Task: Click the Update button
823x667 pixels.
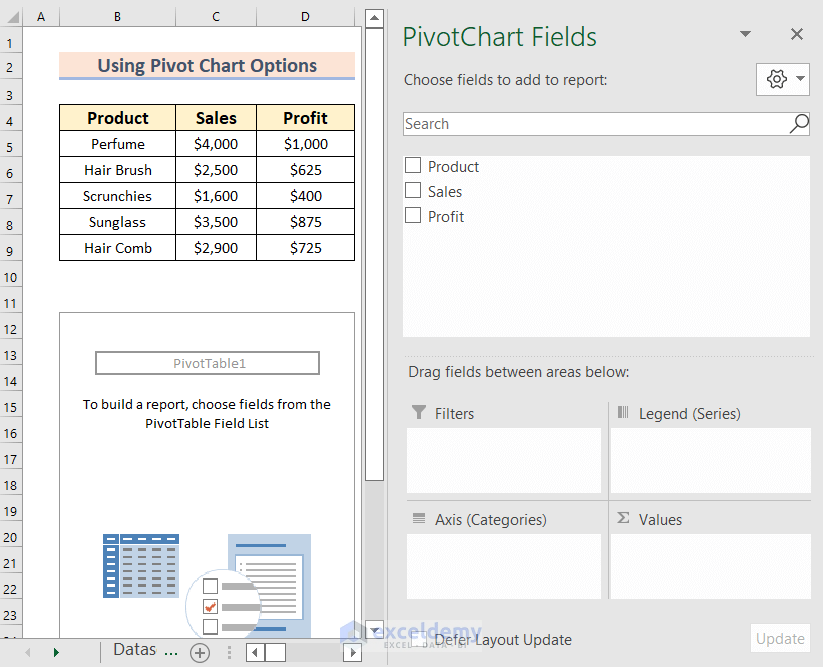Action: [x=780, y=639]
